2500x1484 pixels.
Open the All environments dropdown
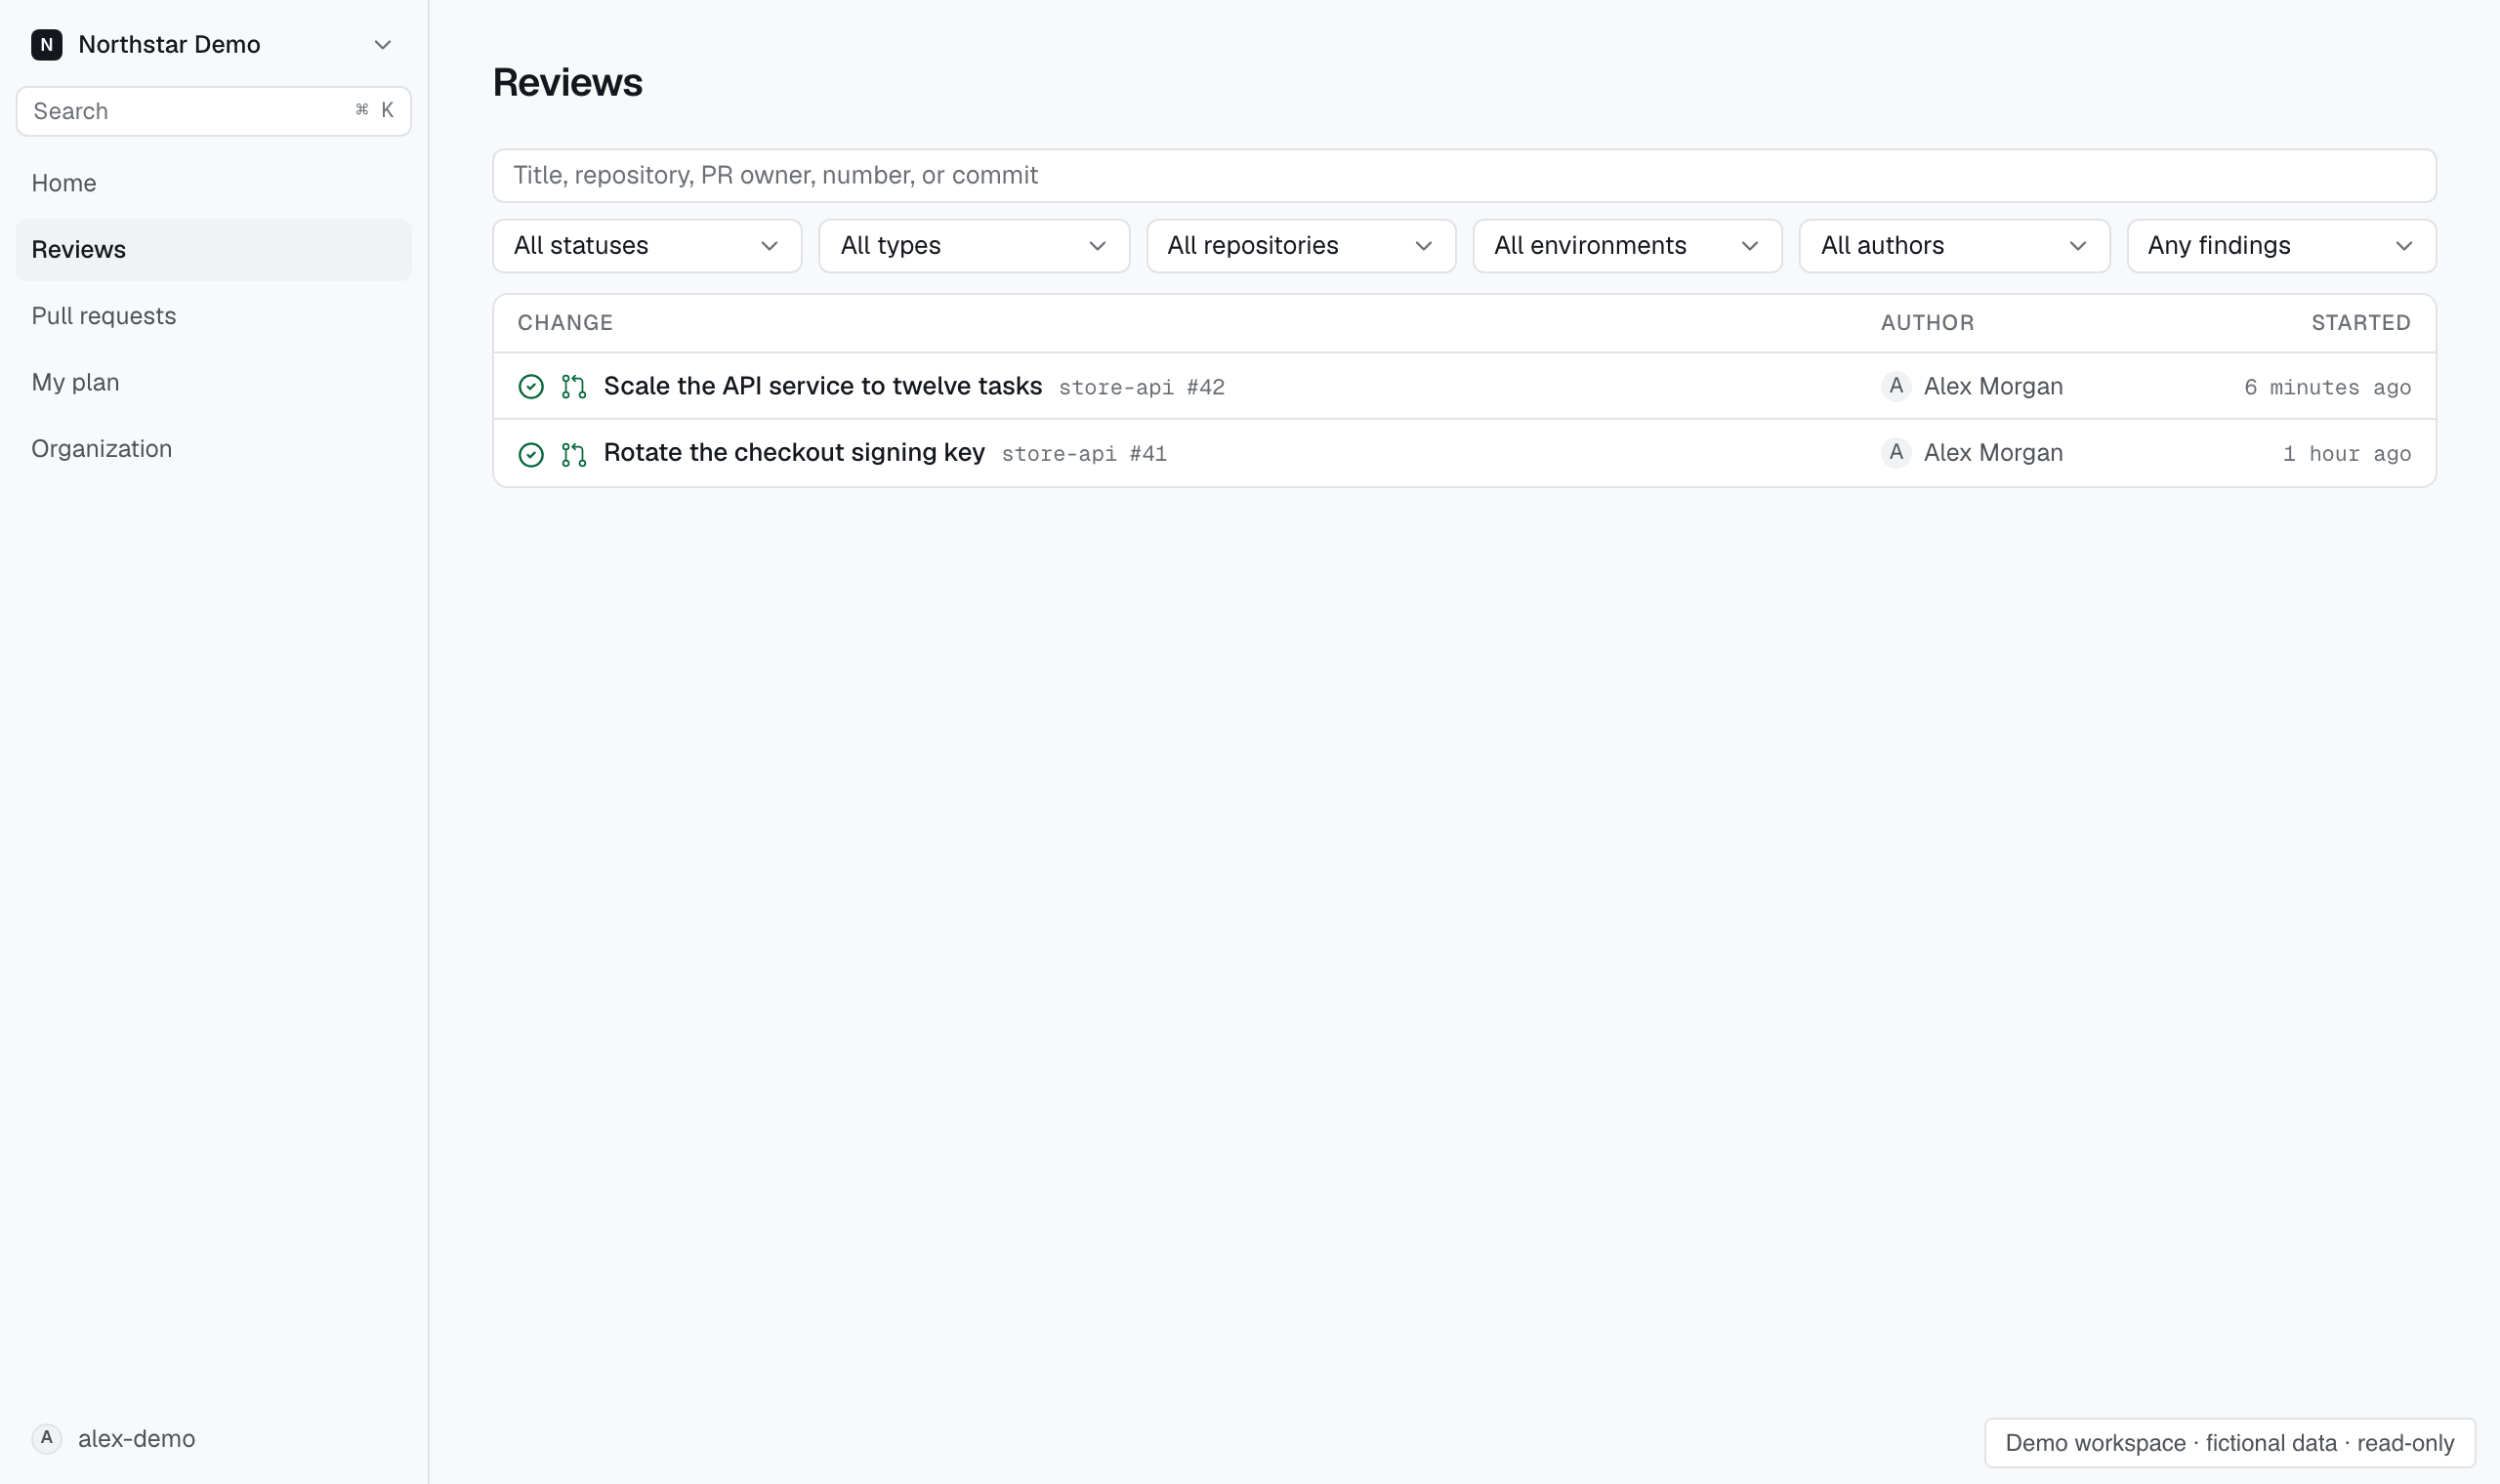[1627, 246]
